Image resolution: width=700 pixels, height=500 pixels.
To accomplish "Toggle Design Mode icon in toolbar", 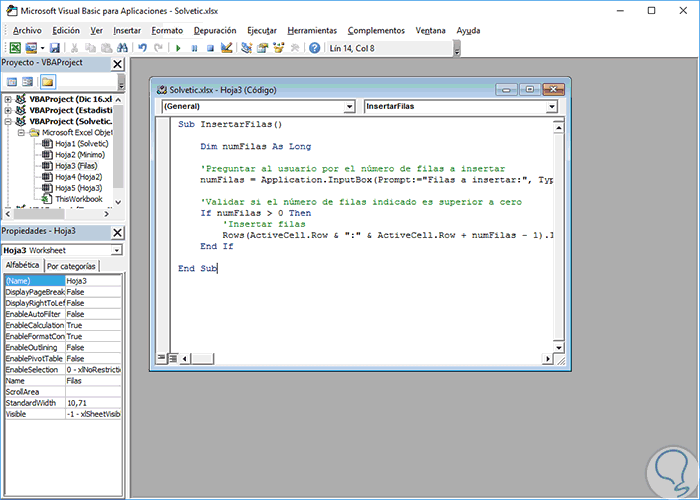I will (227, 47).
